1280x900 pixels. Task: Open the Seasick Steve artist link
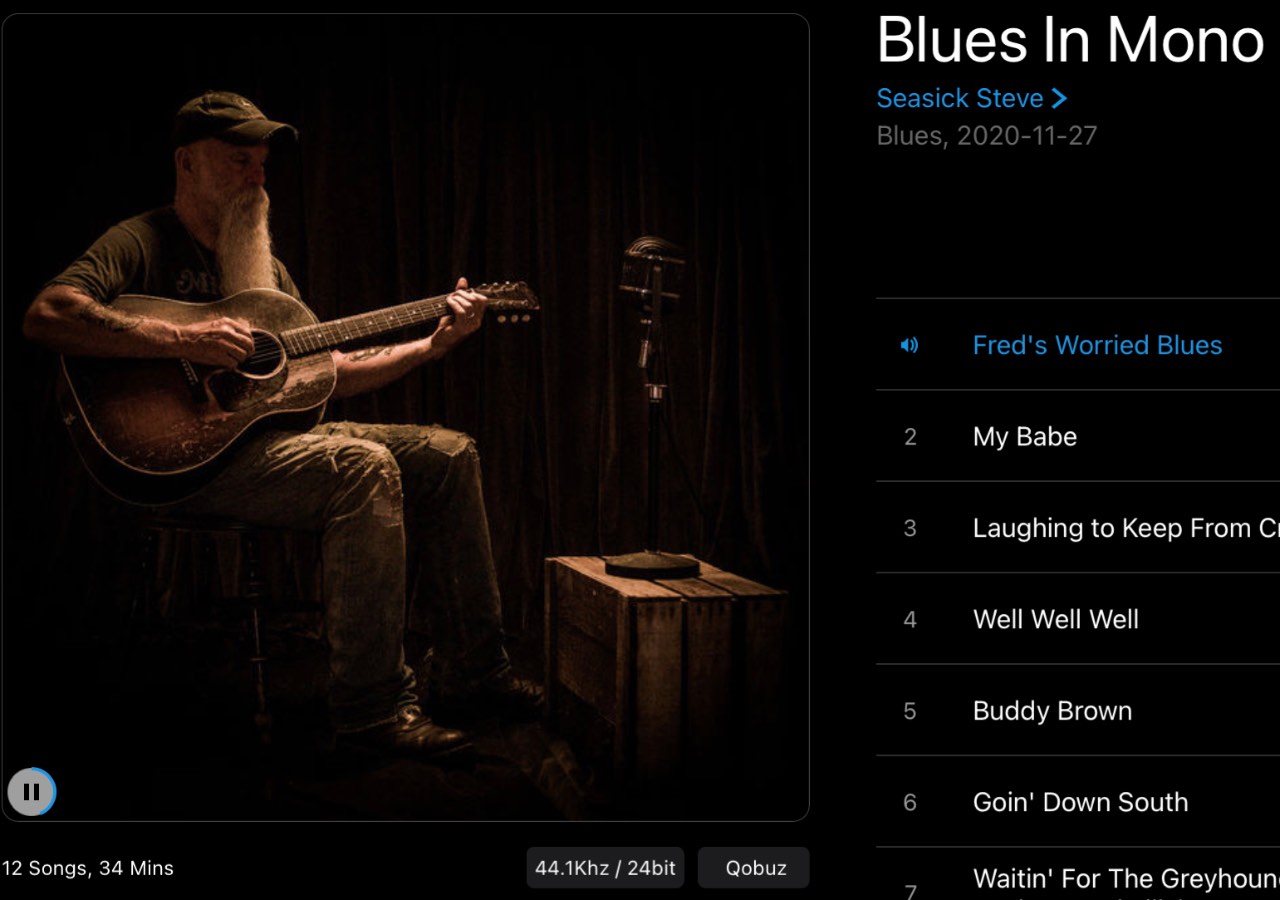coord(960,98)
